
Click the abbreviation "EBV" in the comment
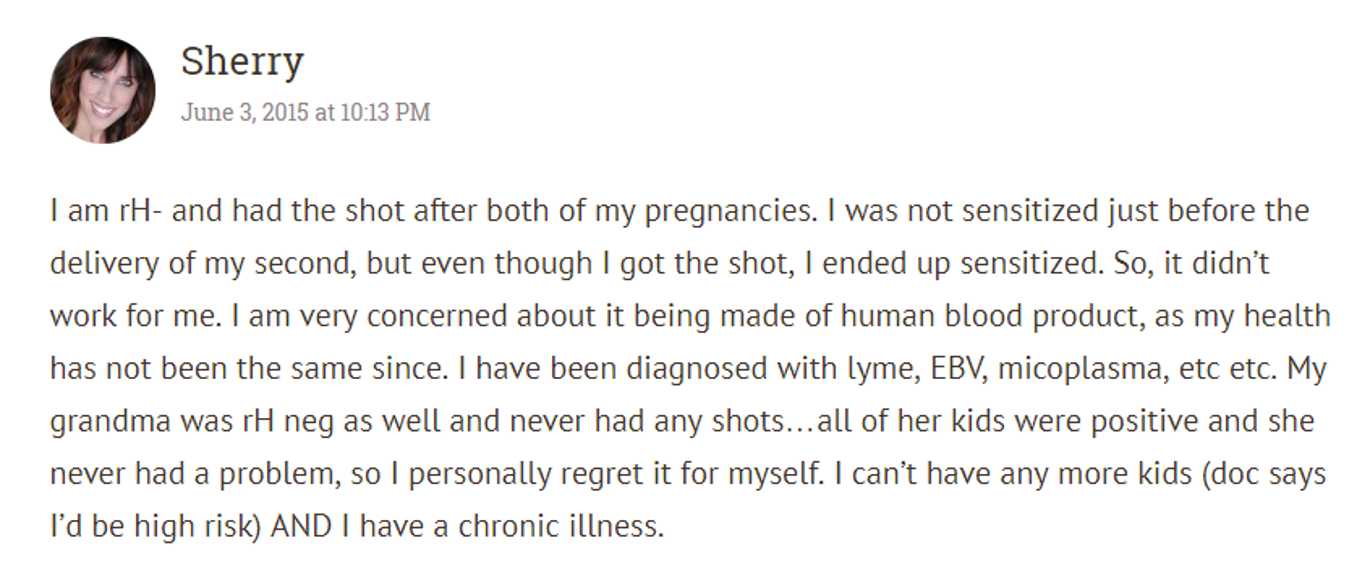961,369
